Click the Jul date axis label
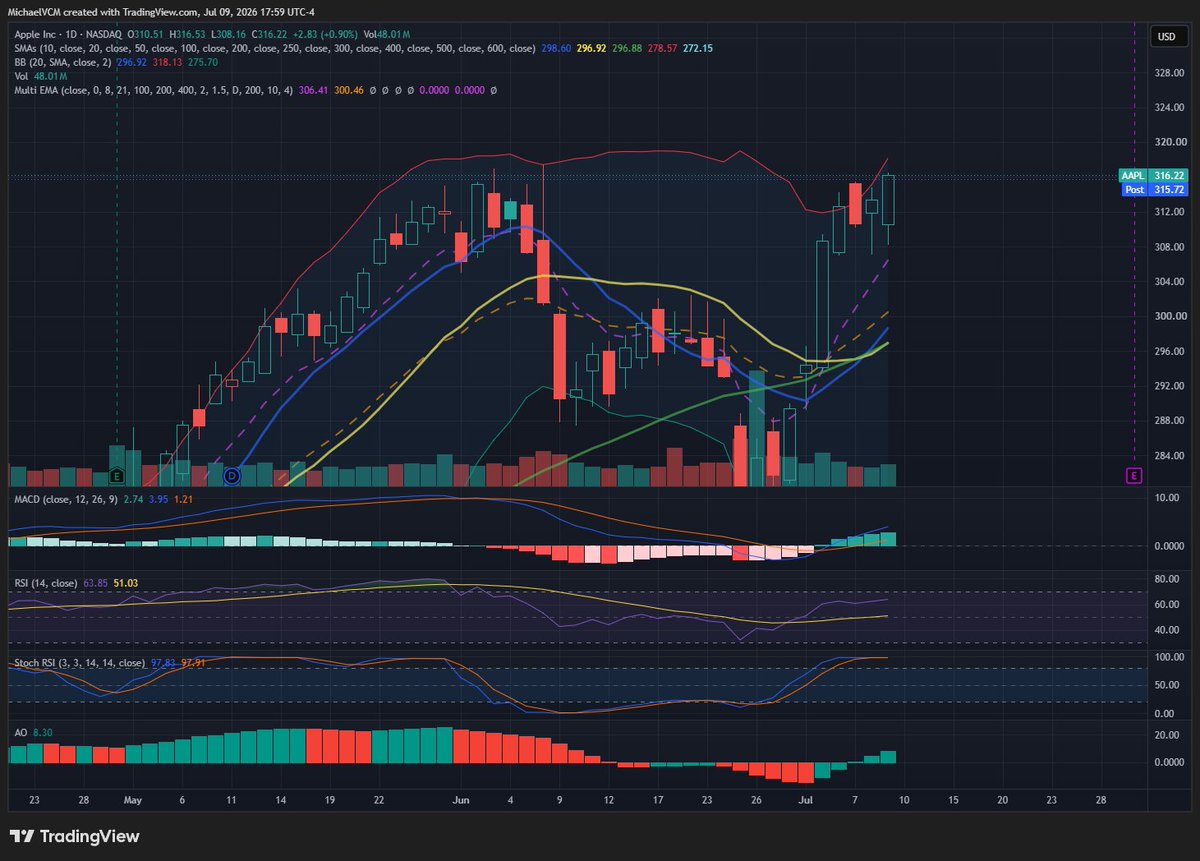 pyautogui.click(x=805, y=800)
